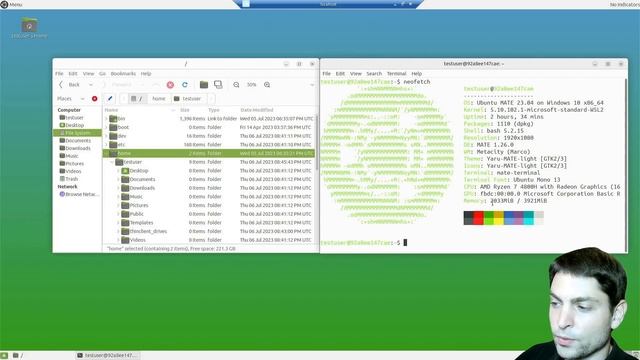Click the Computer toolbar icon
The width and height of the screenshot is (640, 360).
(218, 84)
